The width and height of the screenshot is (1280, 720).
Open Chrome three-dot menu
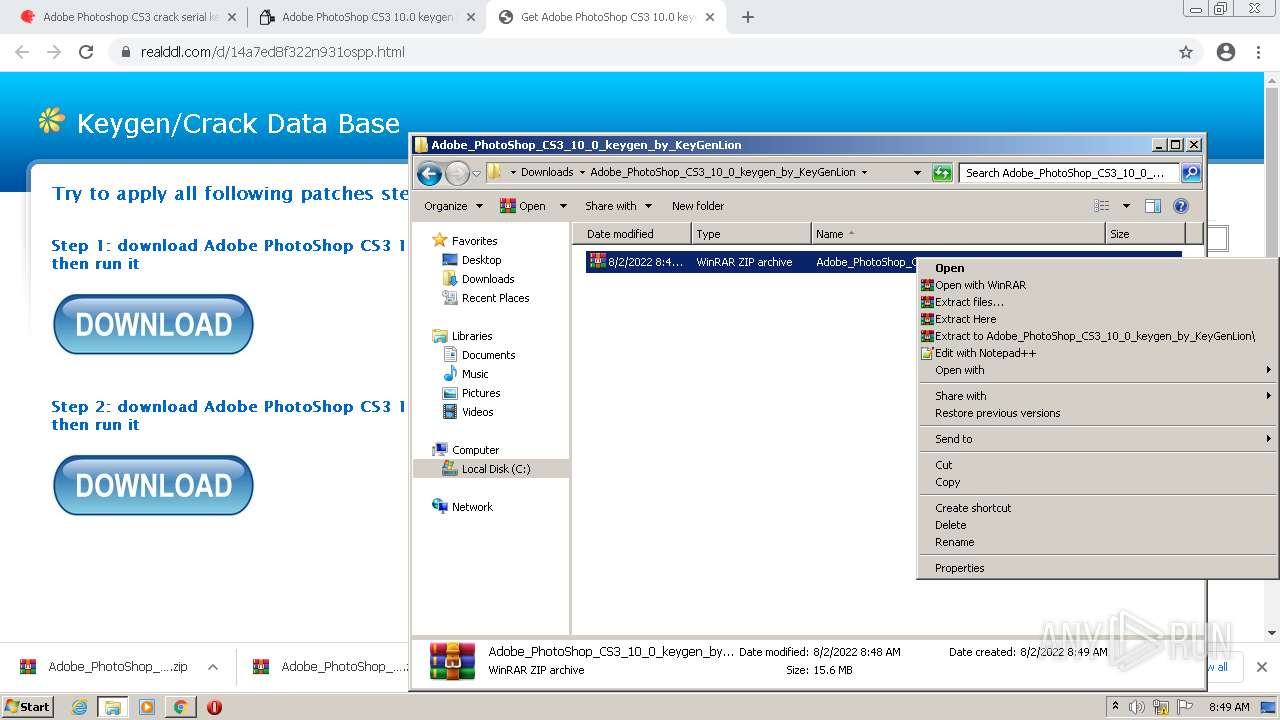click(1258, 52)
